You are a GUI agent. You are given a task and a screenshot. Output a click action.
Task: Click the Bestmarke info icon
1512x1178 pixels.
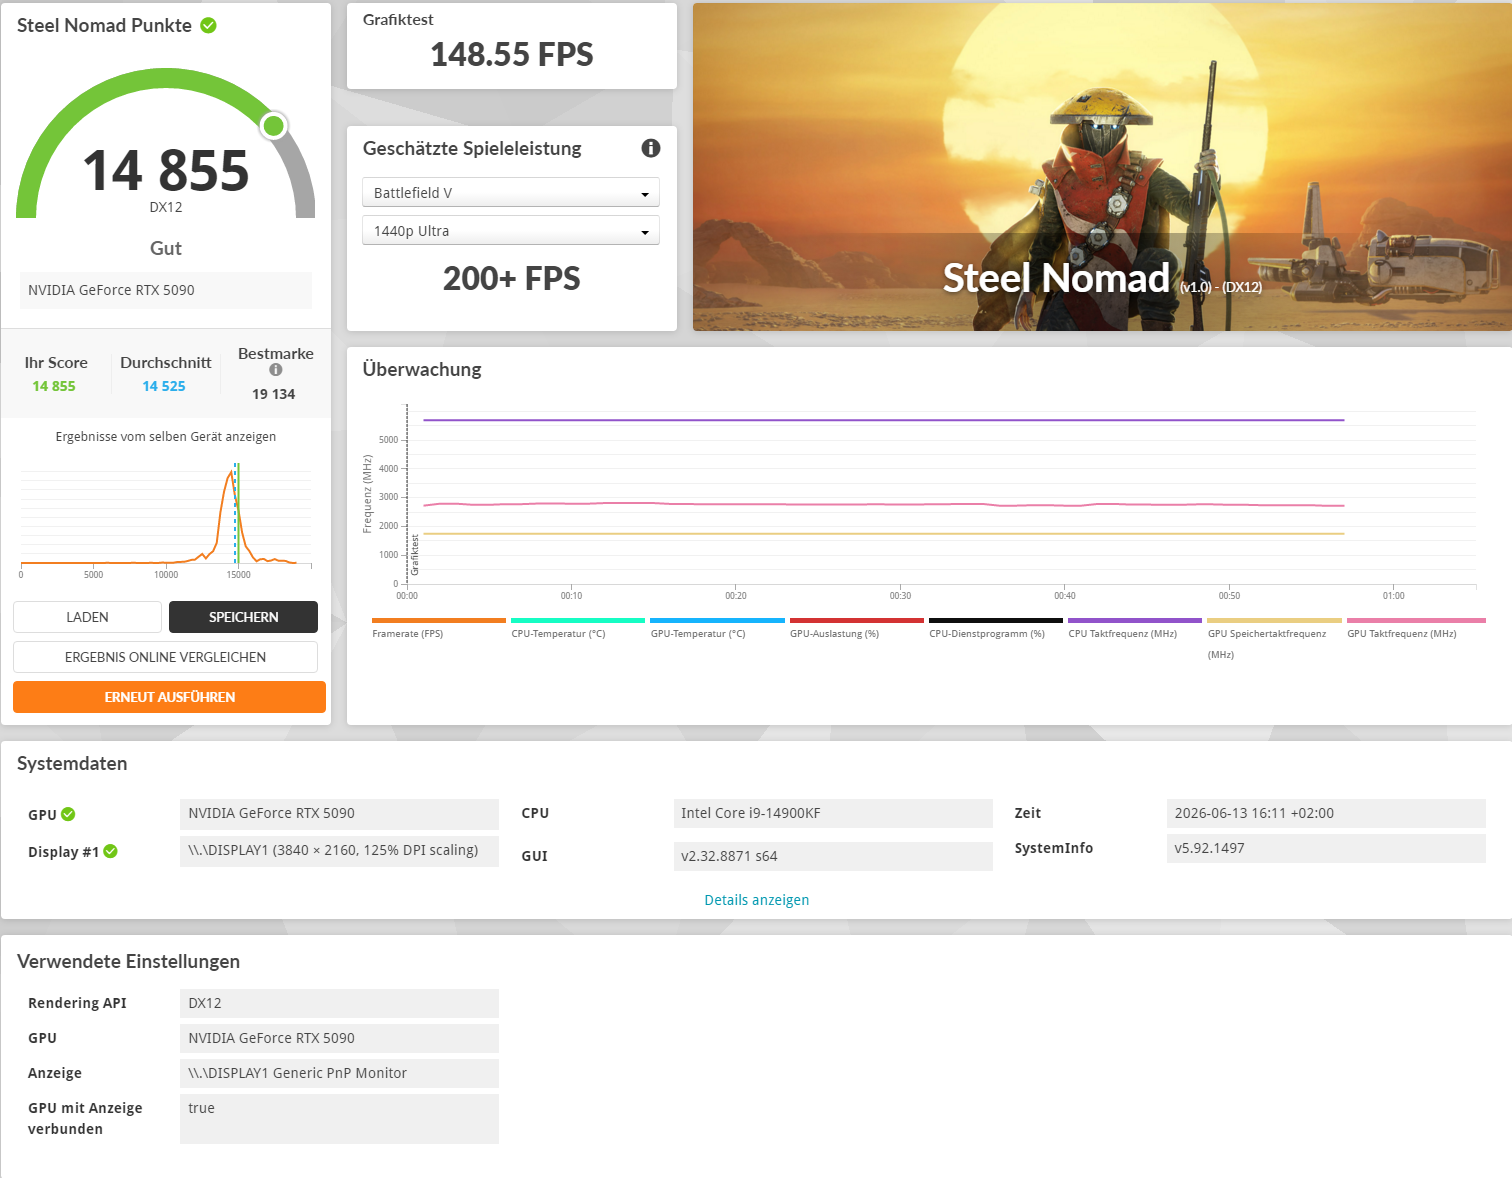[x=276, y=370]
